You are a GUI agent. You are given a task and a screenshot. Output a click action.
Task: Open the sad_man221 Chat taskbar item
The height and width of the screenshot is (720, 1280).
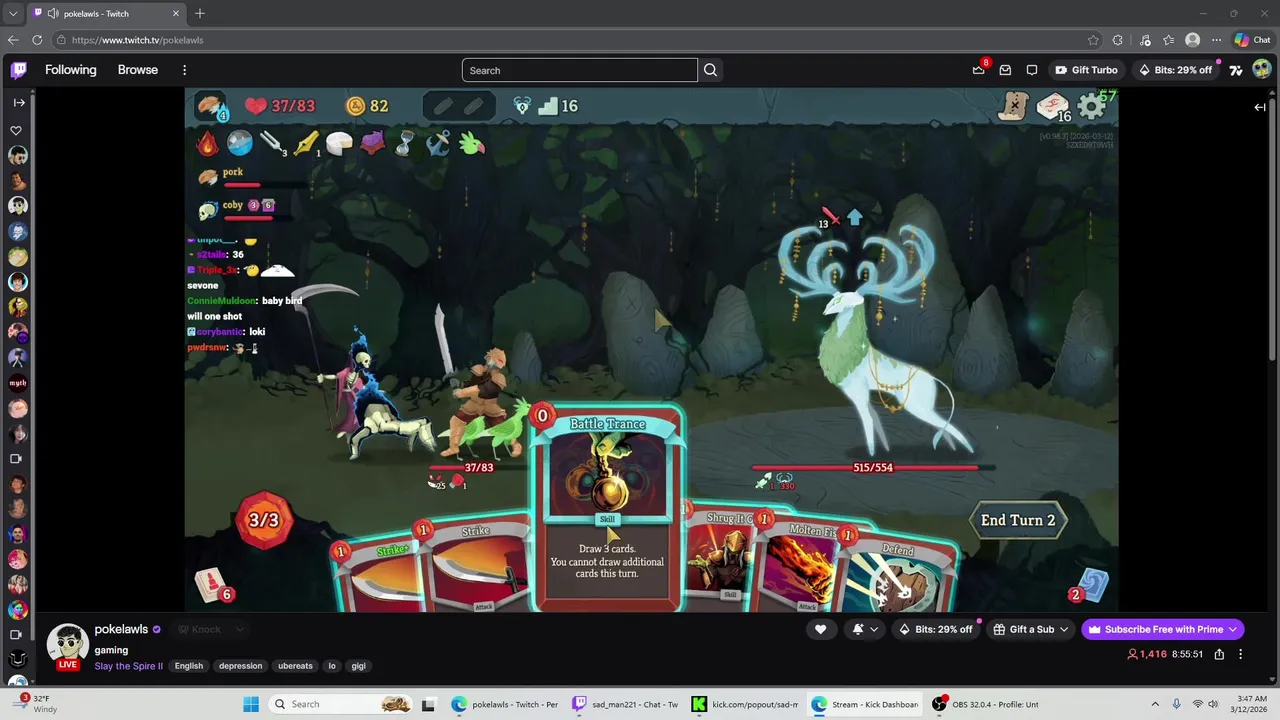coord(625,704)
